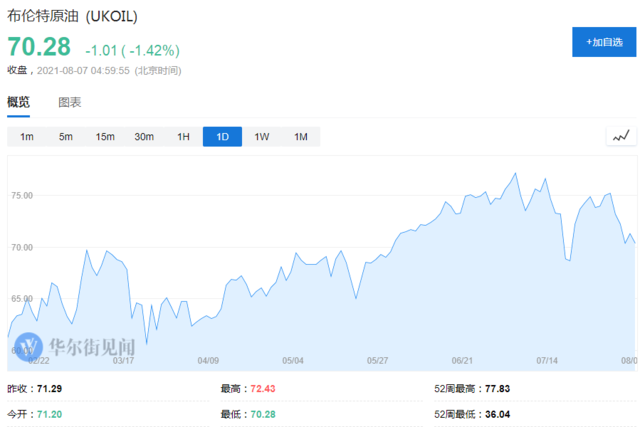Click the 52周最高 value 77.83
This screenshot has width=640, height=427.
[x=498, y=389]
